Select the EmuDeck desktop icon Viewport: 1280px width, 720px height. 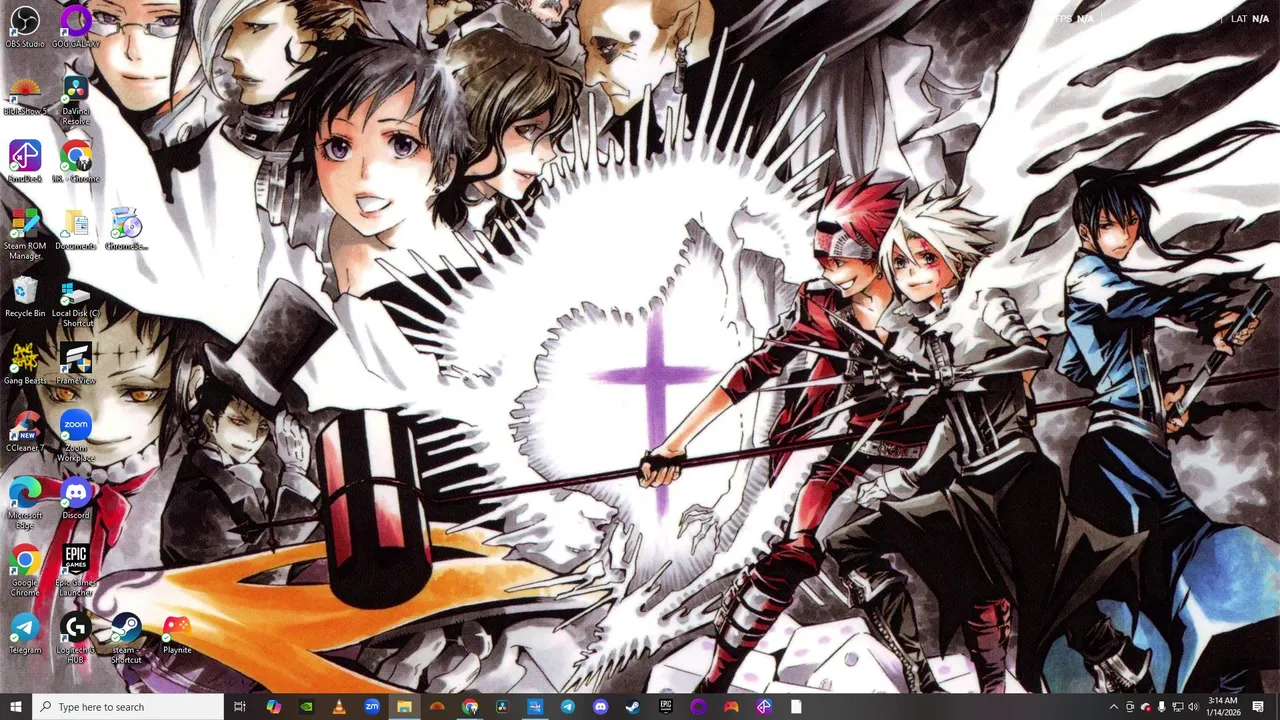(25, 162)
